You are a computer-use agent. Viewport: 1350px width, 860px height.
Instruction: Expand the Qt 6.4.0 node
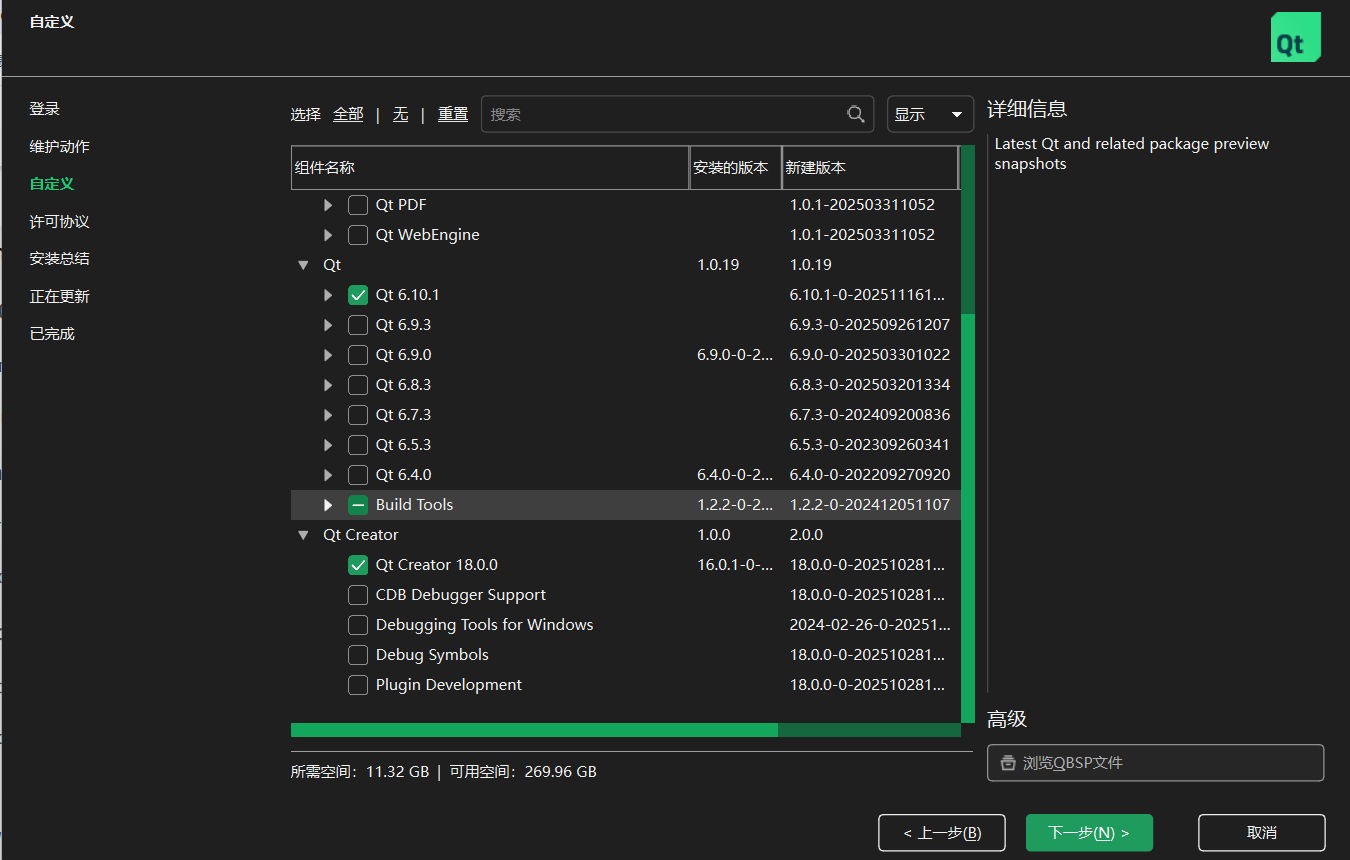point(328,475)
